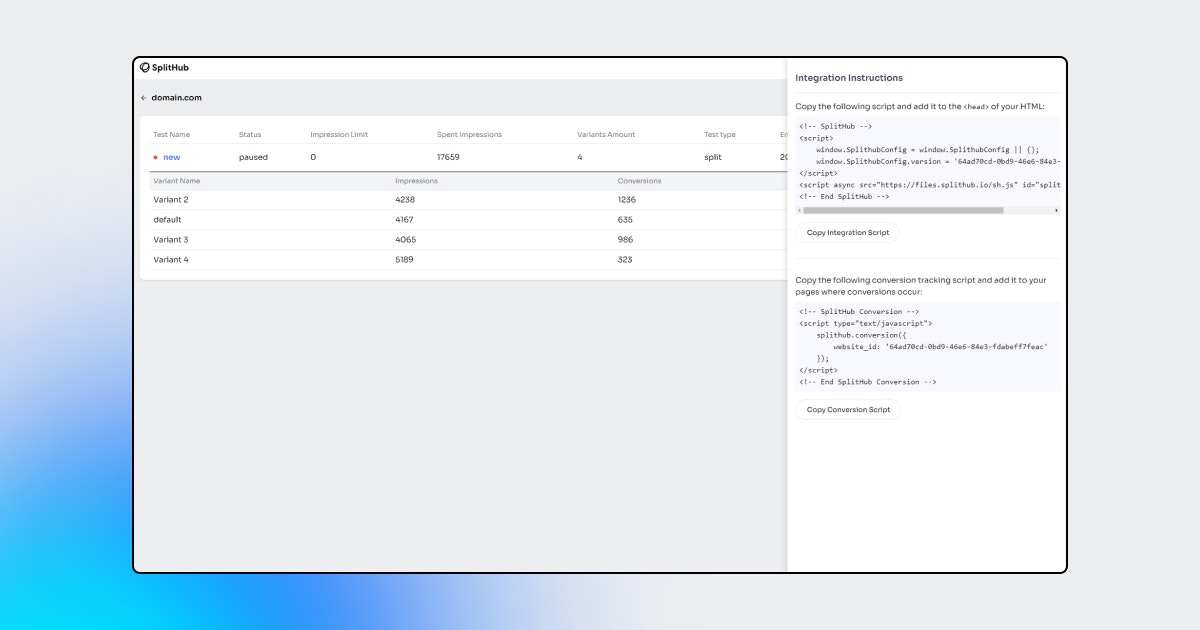Click the website_id line in conversion code

(x=940, y=346)
